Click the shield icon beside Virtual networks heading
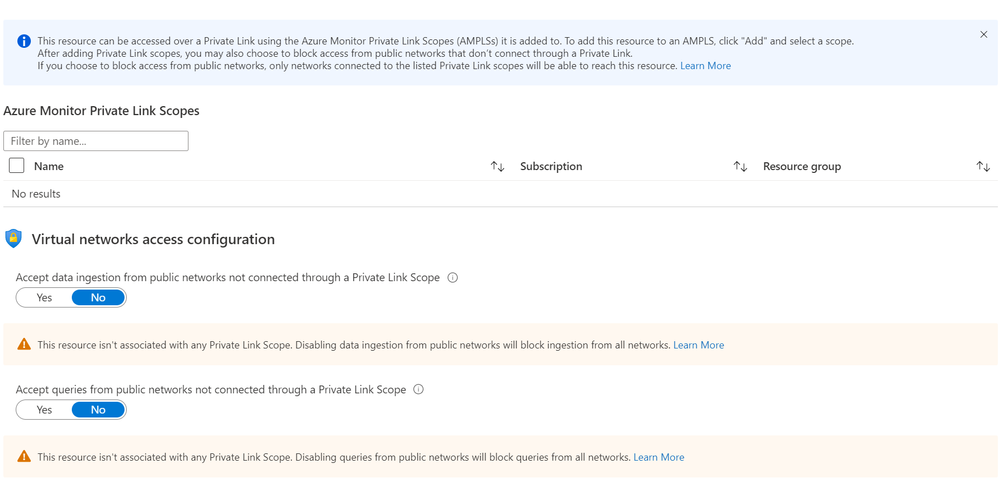Image resolution: width=999 pixels, height=495 pixels. [x=13, y=239]
